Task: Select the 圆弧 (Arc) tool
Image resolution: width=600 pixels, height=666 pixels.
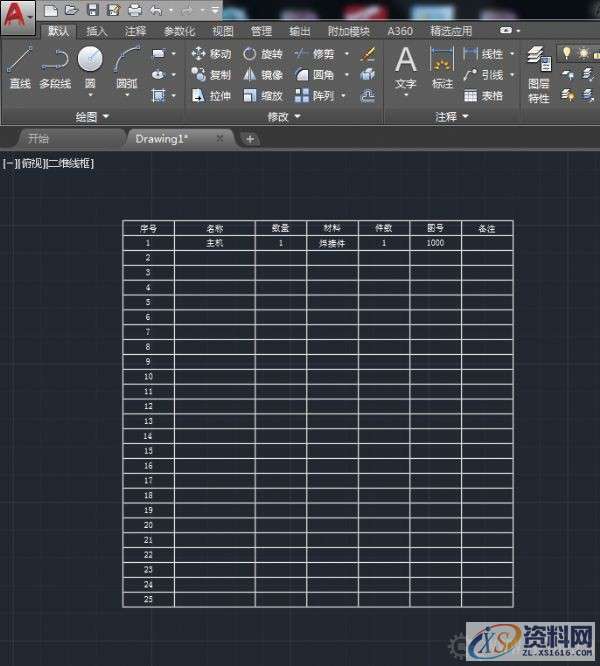Action: tap(127, 68)
